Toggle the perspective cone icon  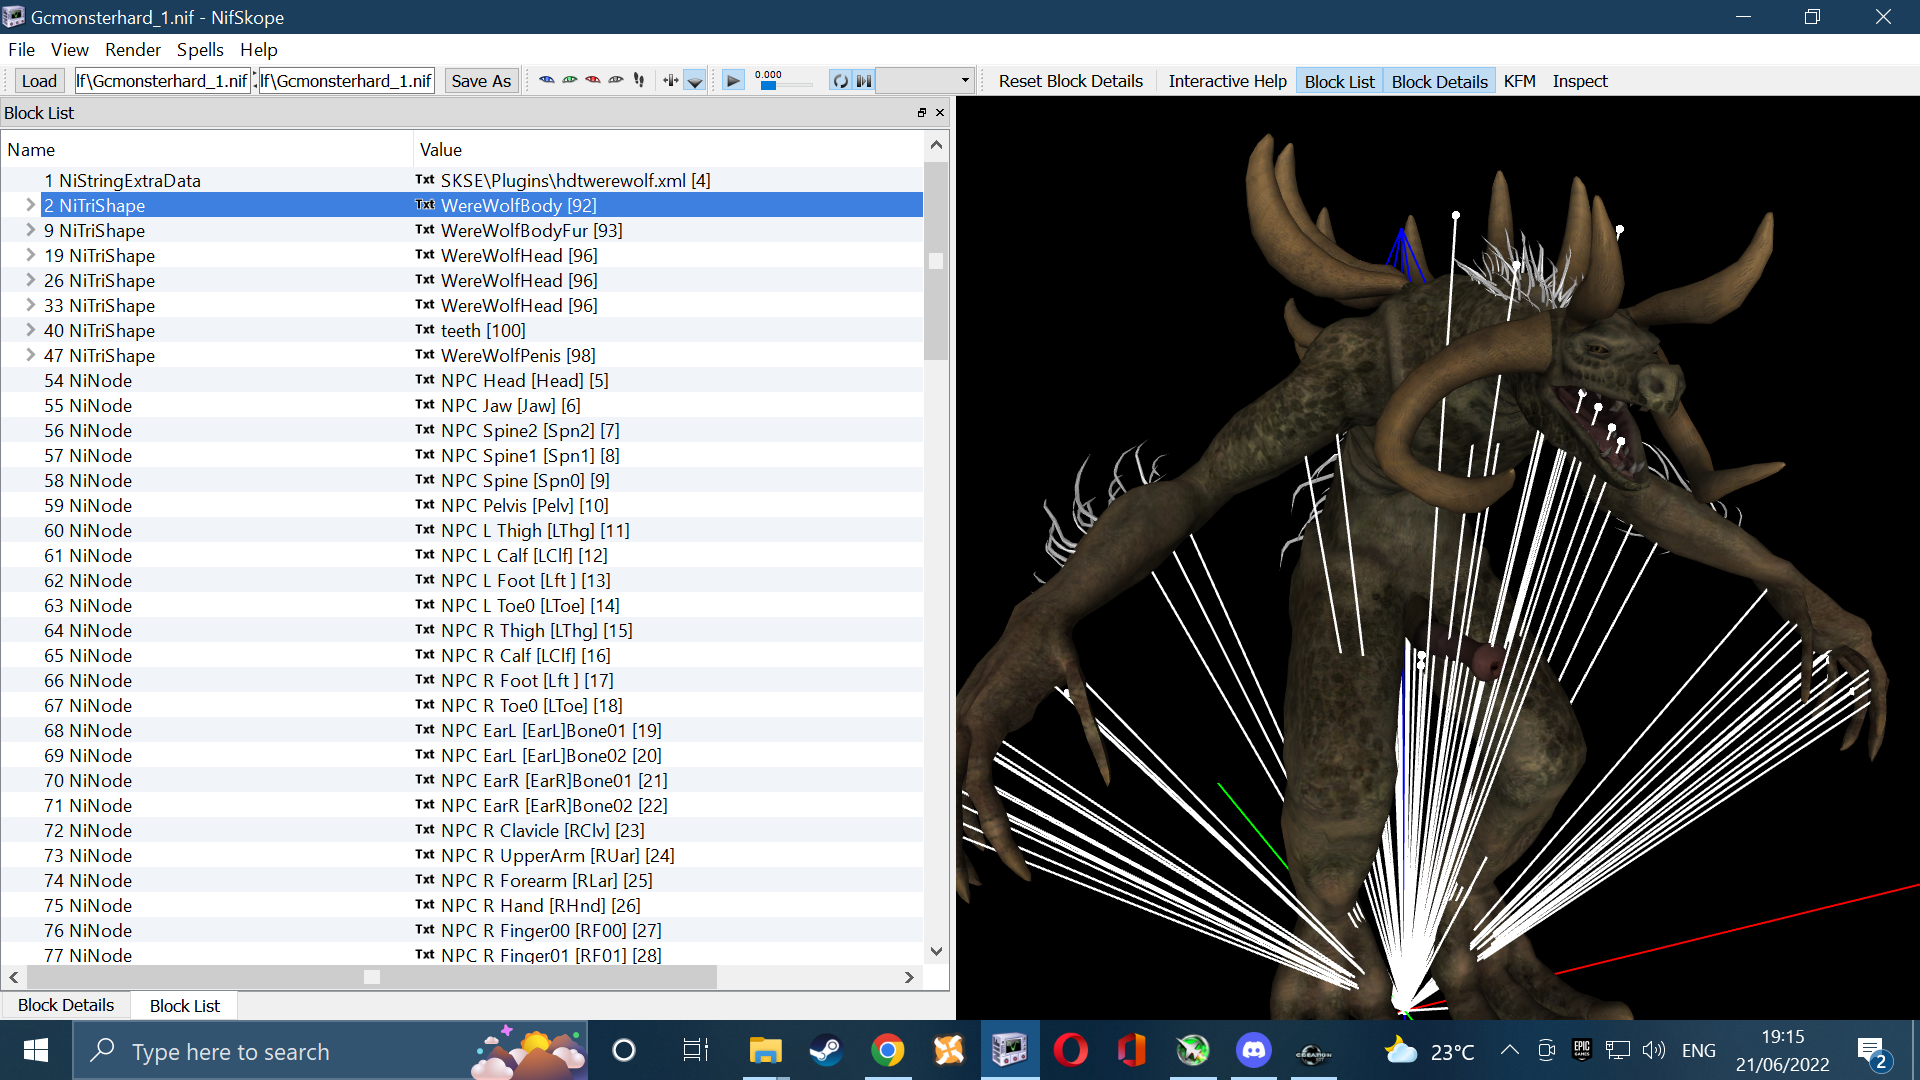point(695,81)
